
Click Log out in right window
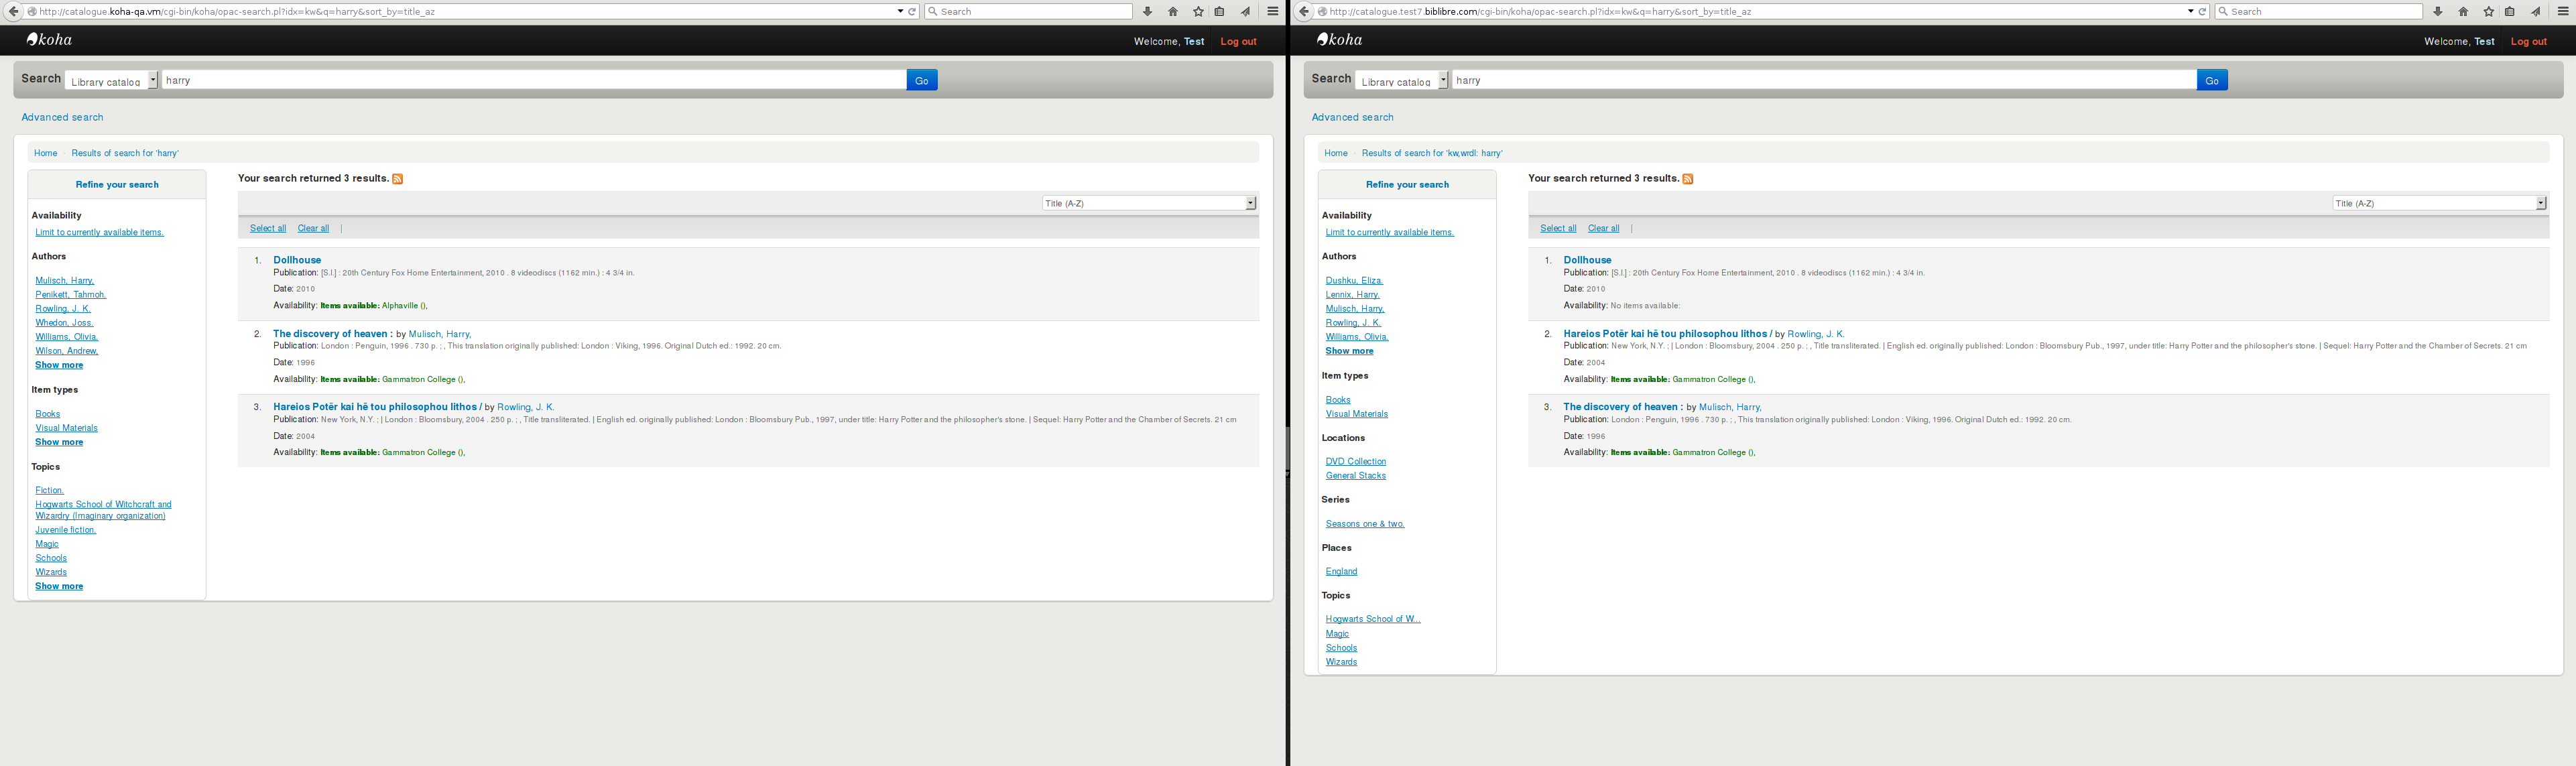[2528, 42]
